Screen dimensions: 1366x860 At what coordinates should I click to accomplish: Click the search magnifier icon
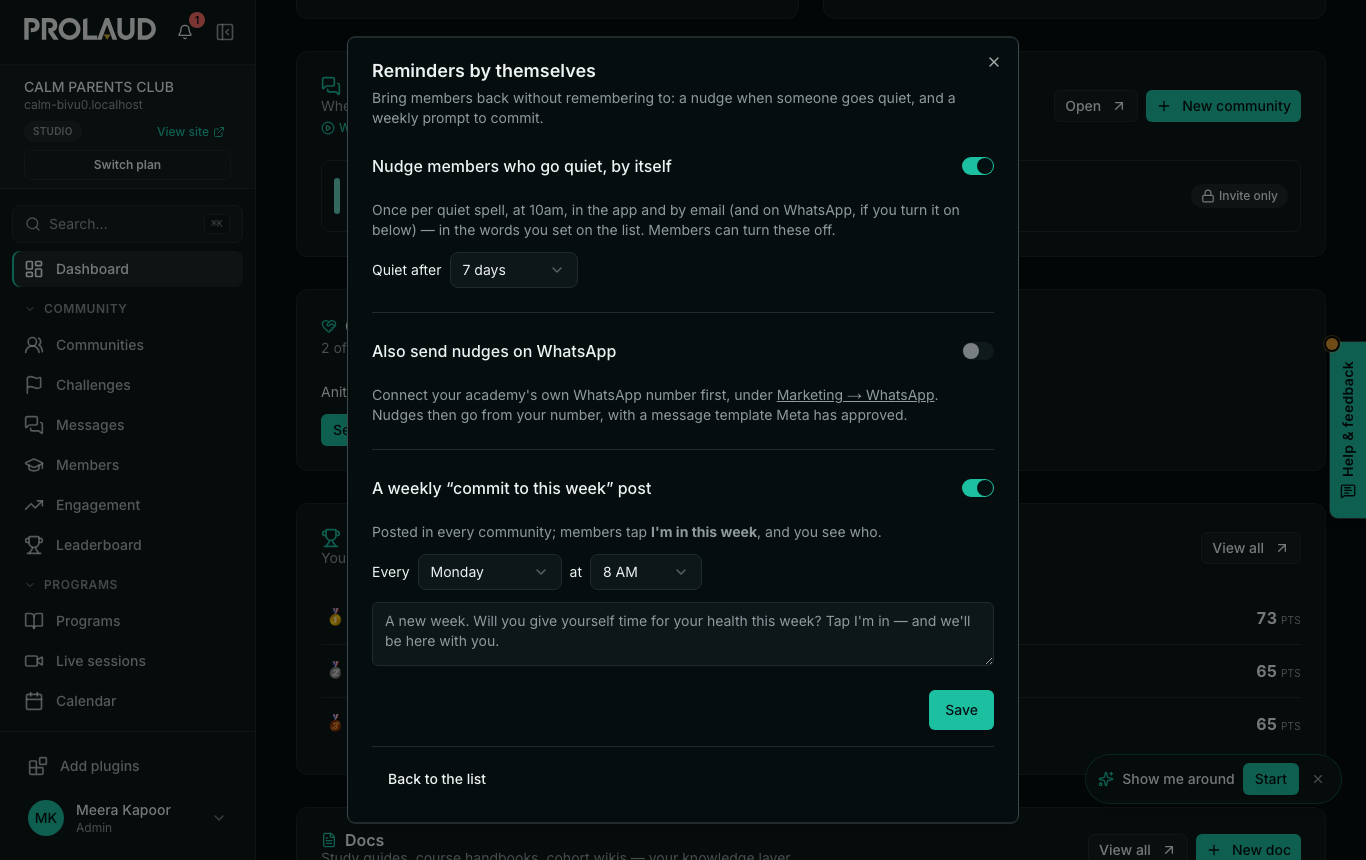click(x=33, y=224)
